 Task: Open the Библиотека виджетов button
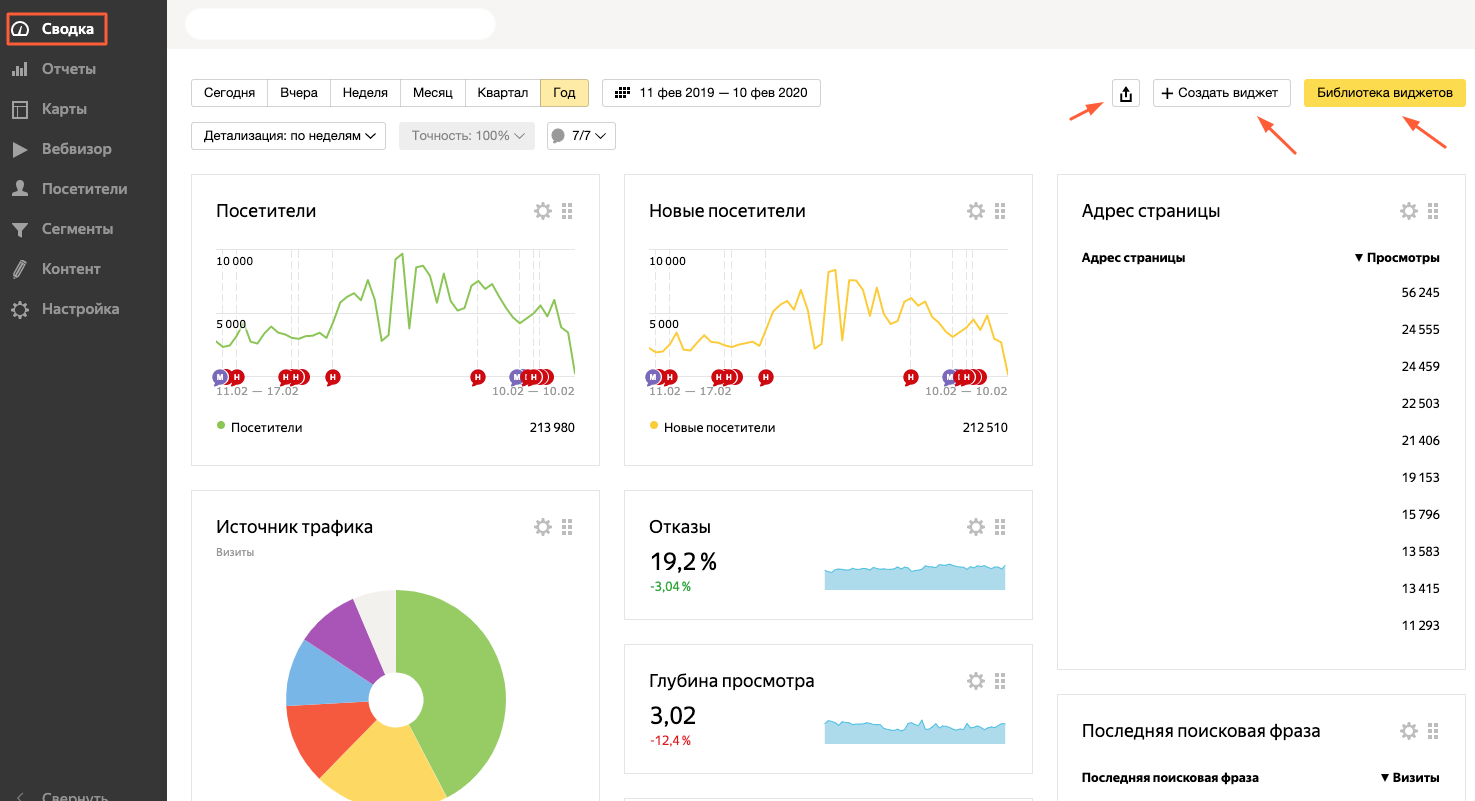point(1384,93)
